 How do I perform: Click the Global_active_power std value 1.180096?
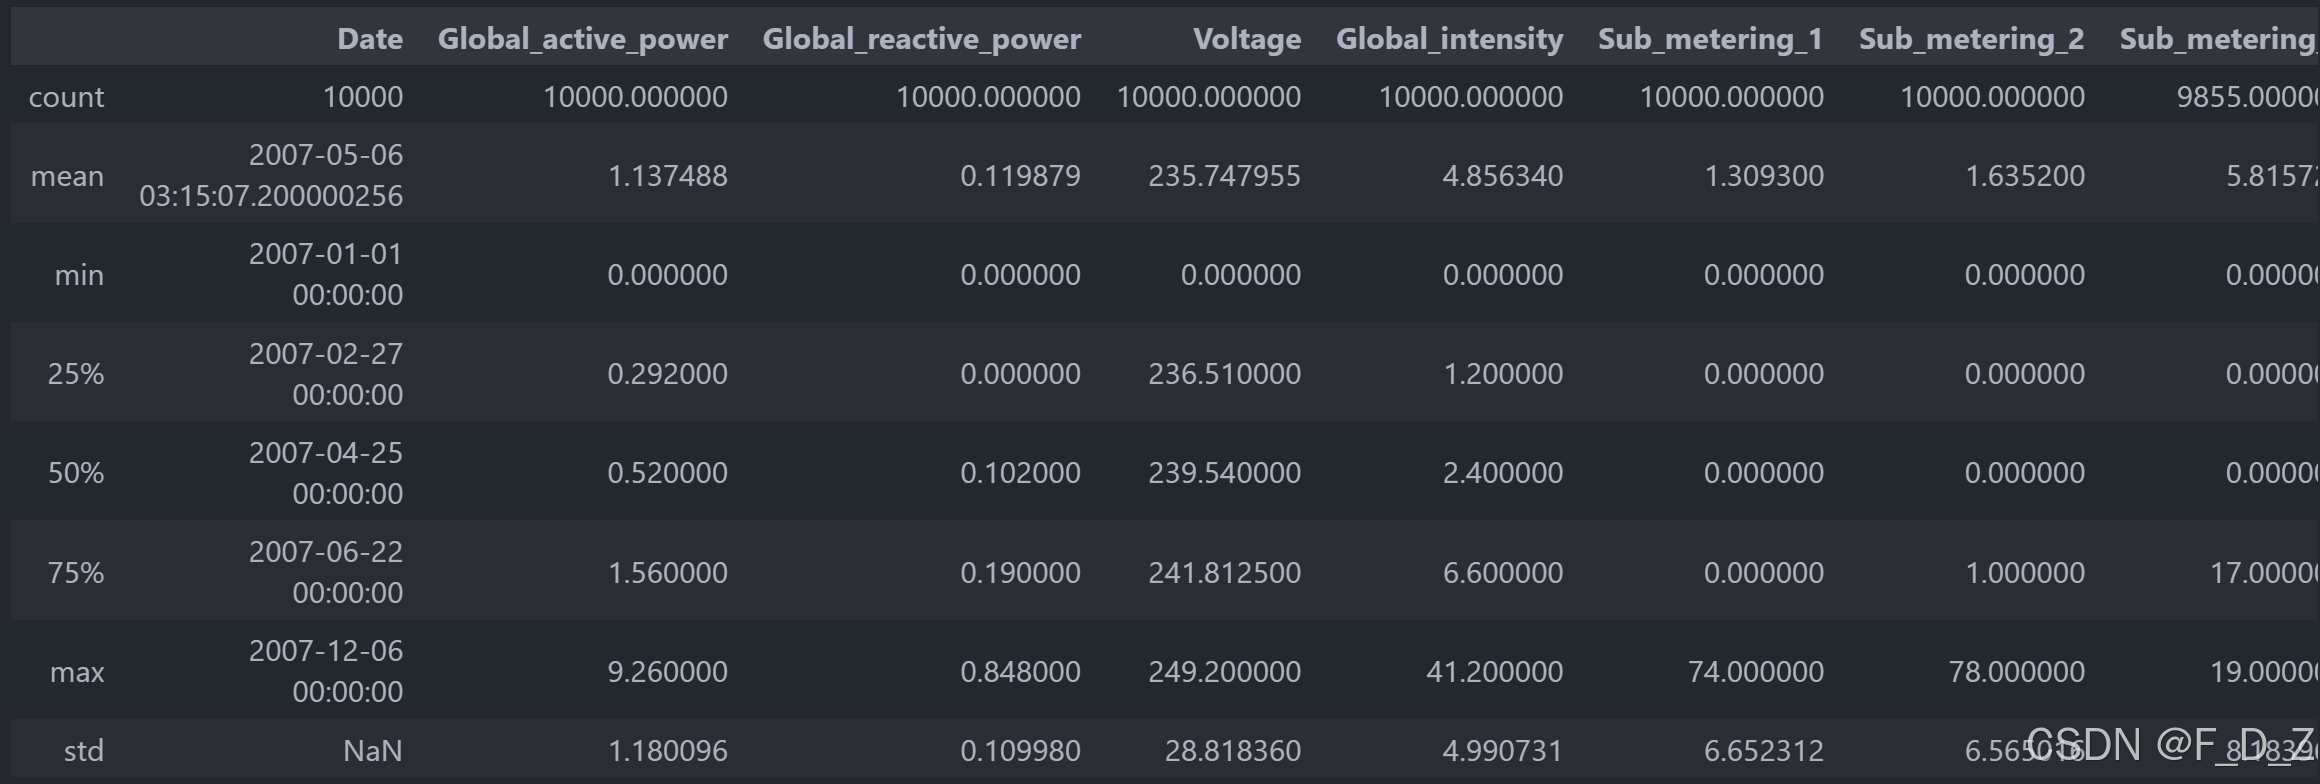tap(668, 751)
